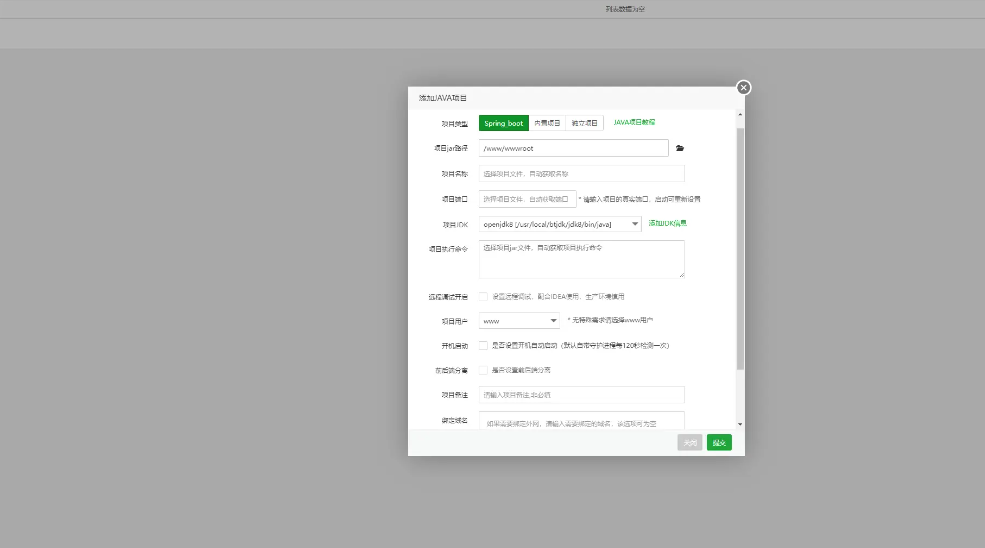Click the /www/wwwroot jar path field
985x548 pixels.
tap(573, 148)
